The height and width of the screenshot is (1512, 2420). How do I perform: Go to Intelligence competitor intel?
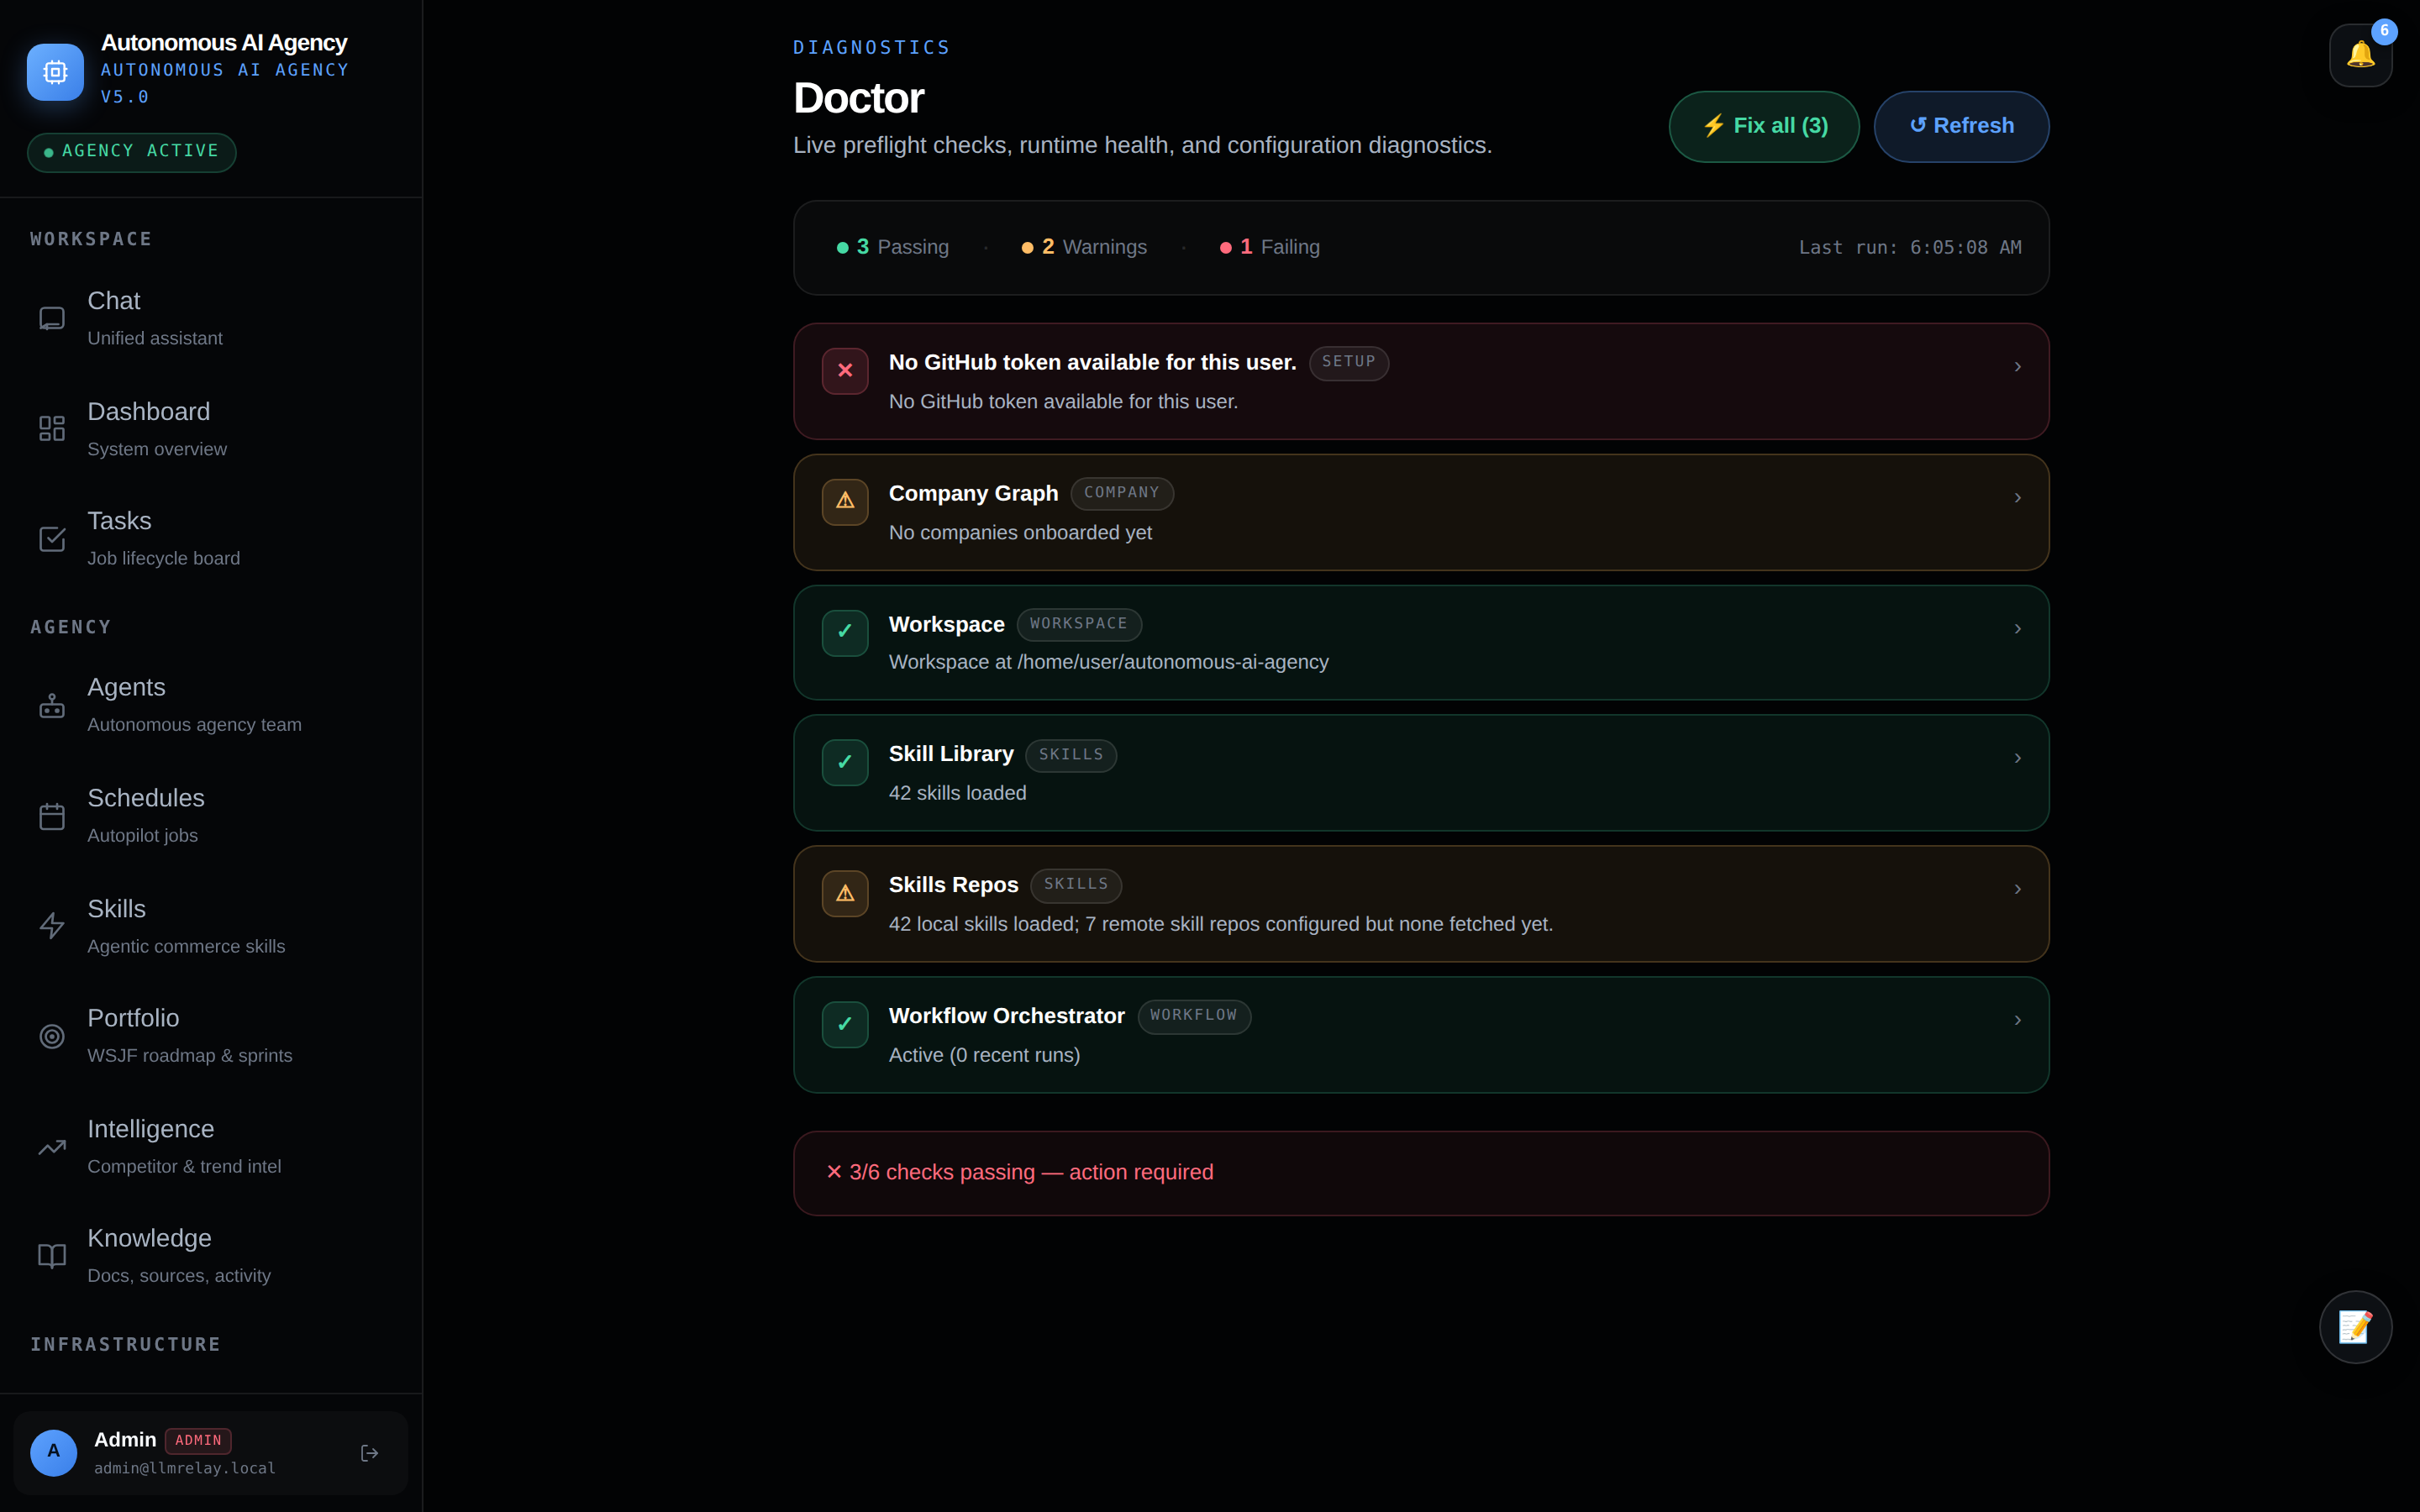pos(210,1147)
